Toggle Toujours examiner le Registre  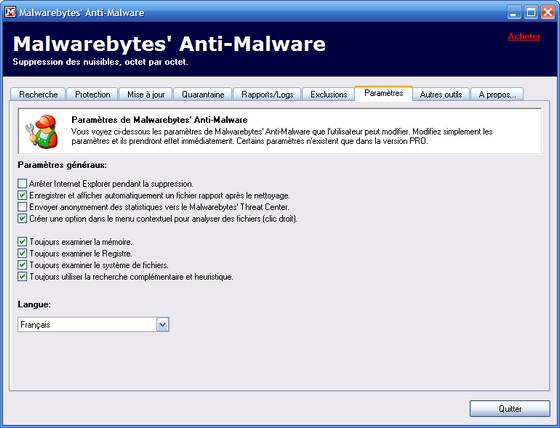click(22, 253)
